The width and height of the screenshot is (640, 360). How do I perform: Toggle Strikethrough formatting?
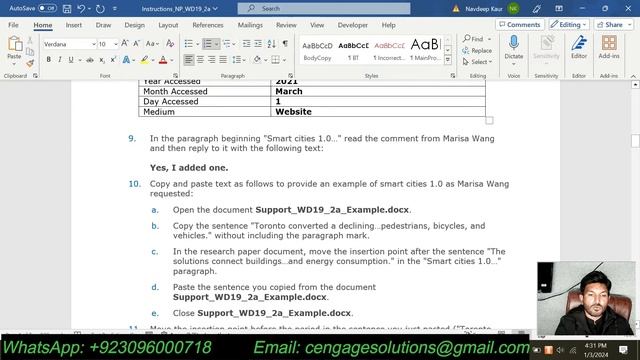pyautogui.click(x=90, y=60)
